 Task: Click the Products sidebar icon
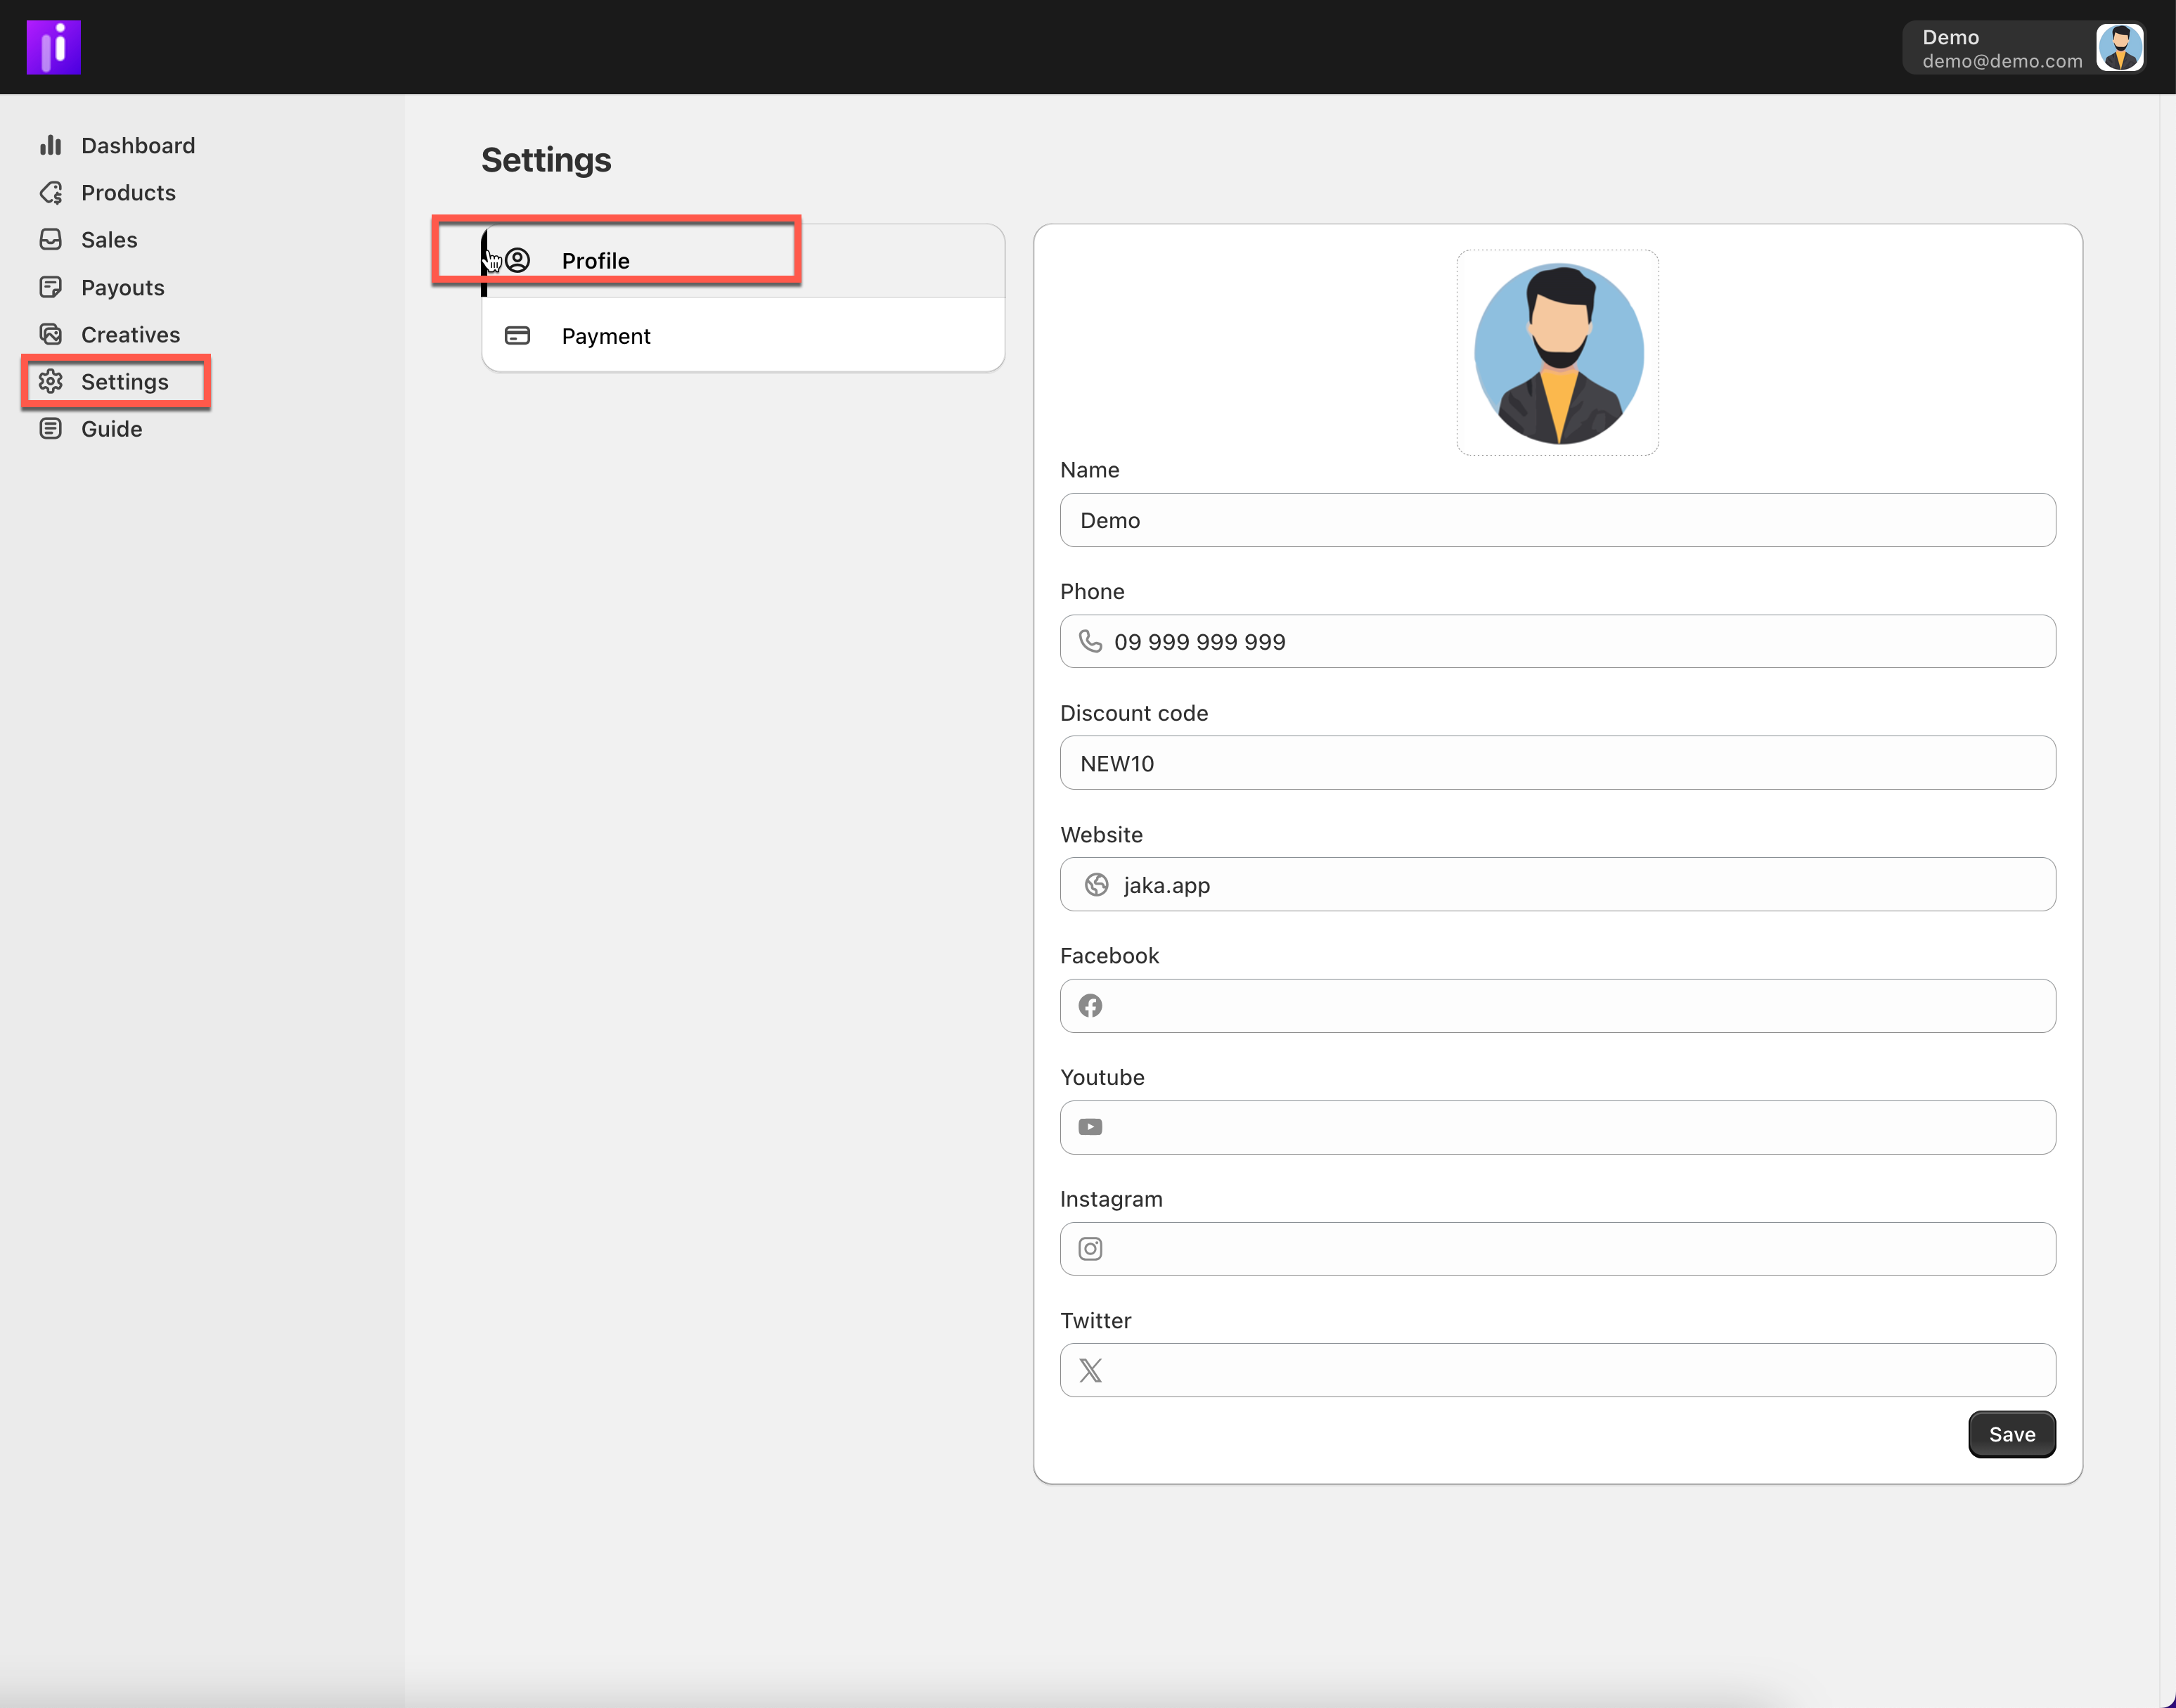point(51,193)
